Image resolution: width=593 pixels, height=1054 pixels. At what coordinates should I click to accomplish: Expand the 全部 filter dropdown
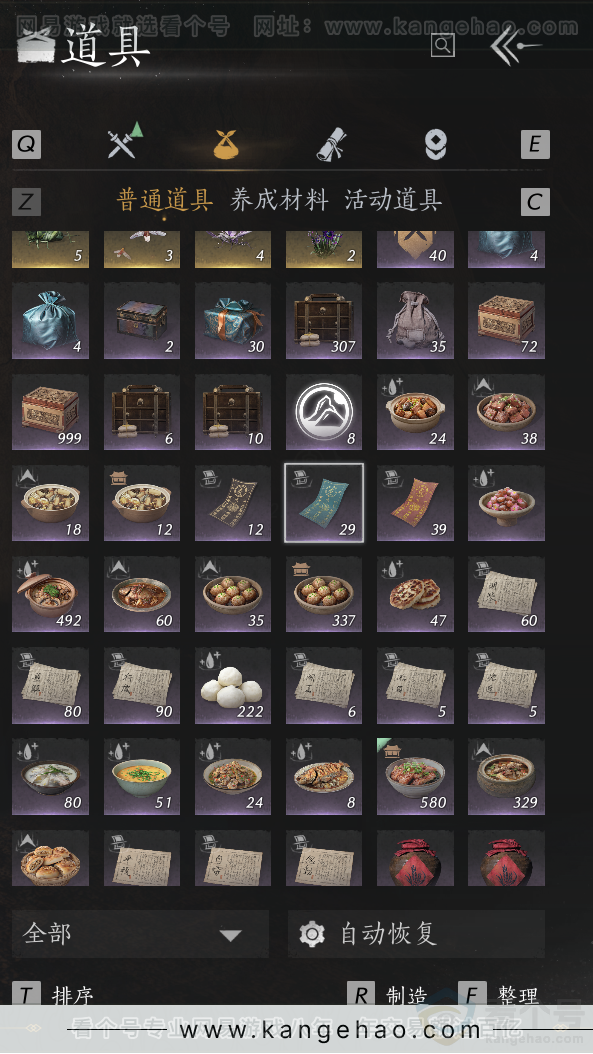(x=140, y=934)
